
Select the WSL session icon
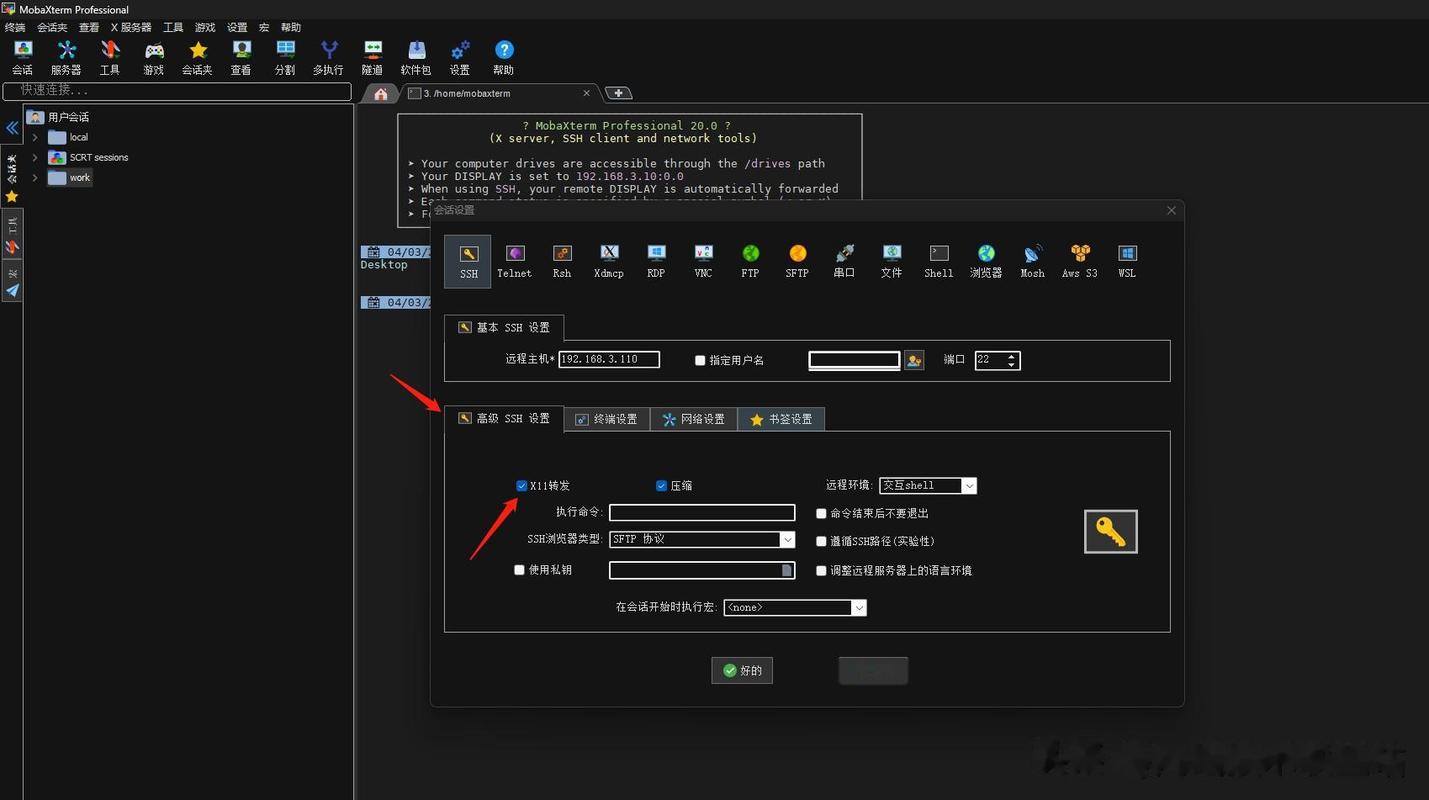tap(1127, 261)
